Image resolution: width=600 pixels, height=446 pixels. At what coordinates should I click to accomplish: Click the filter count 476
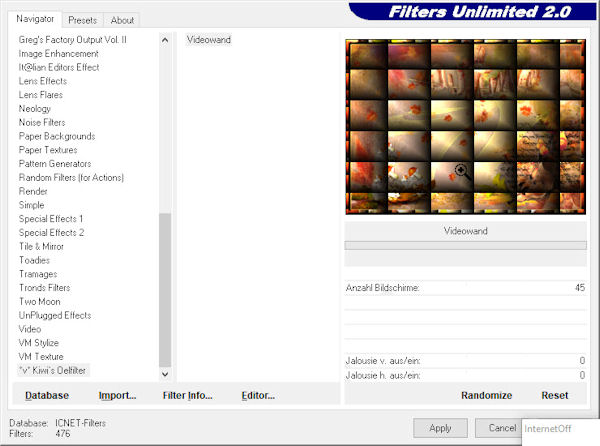(x=63, y=434)
